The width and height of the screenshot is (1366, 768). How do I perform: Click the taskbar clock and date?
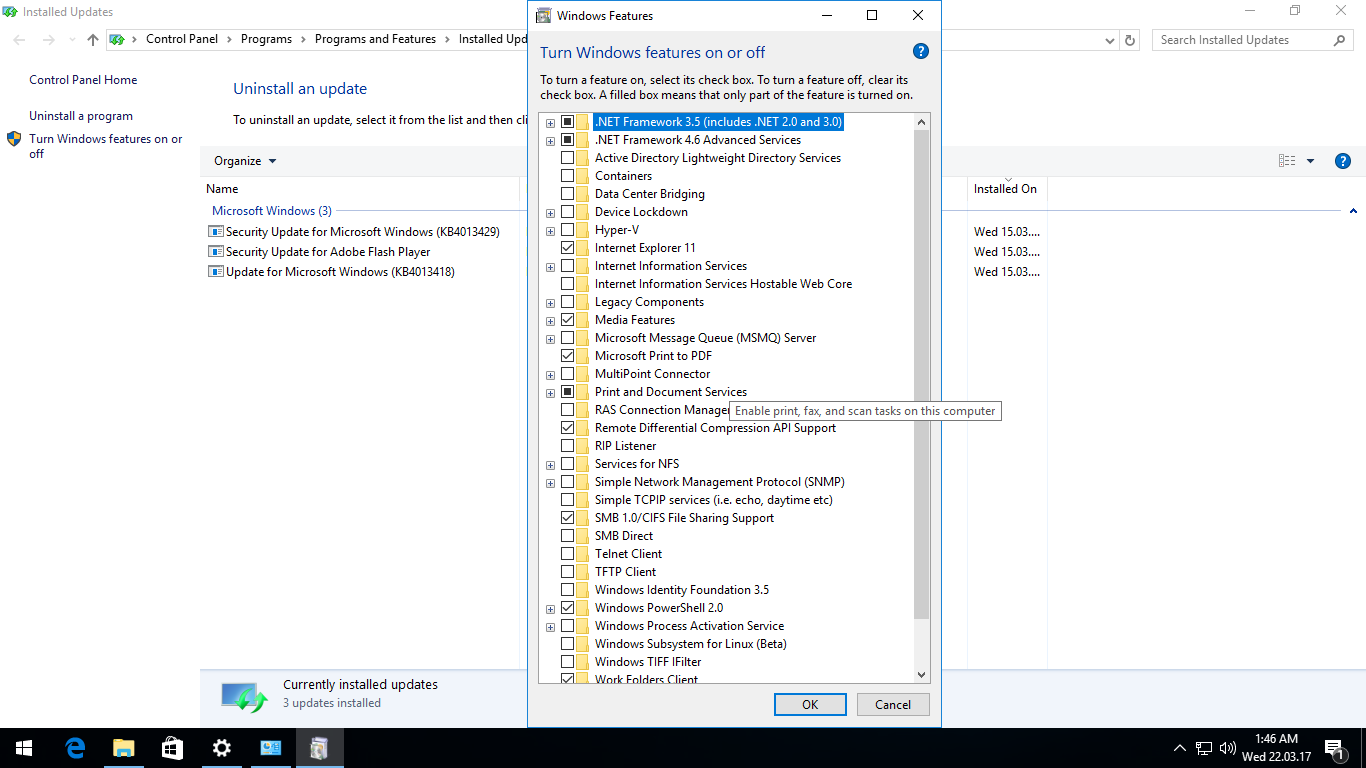(x=1276, y=748)
